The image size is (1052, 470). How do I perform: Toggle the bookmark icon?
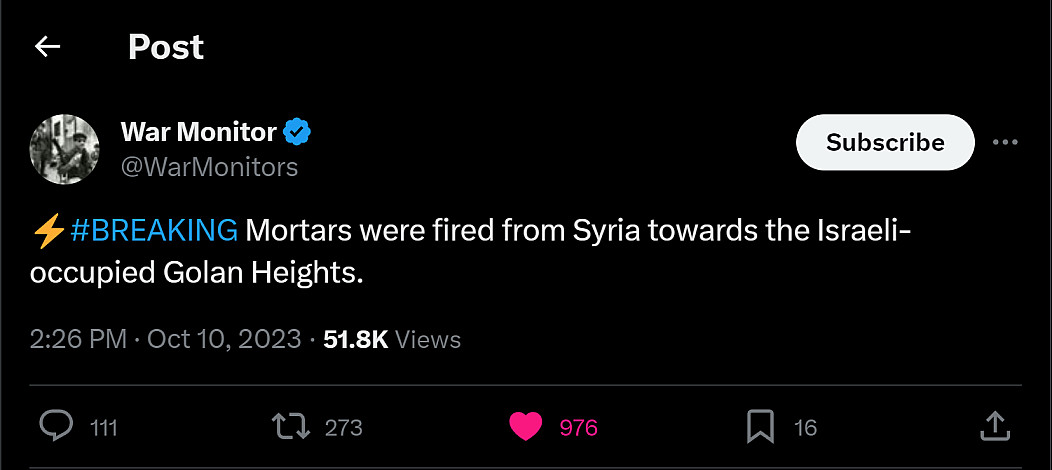click(760, 427)
